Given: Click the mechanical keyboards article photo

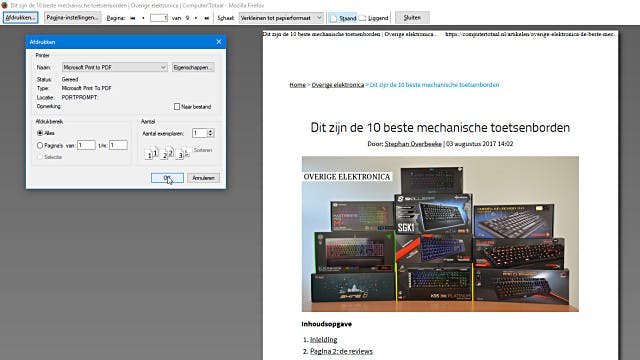Looking at the screenshot, I should click(440, 234).
